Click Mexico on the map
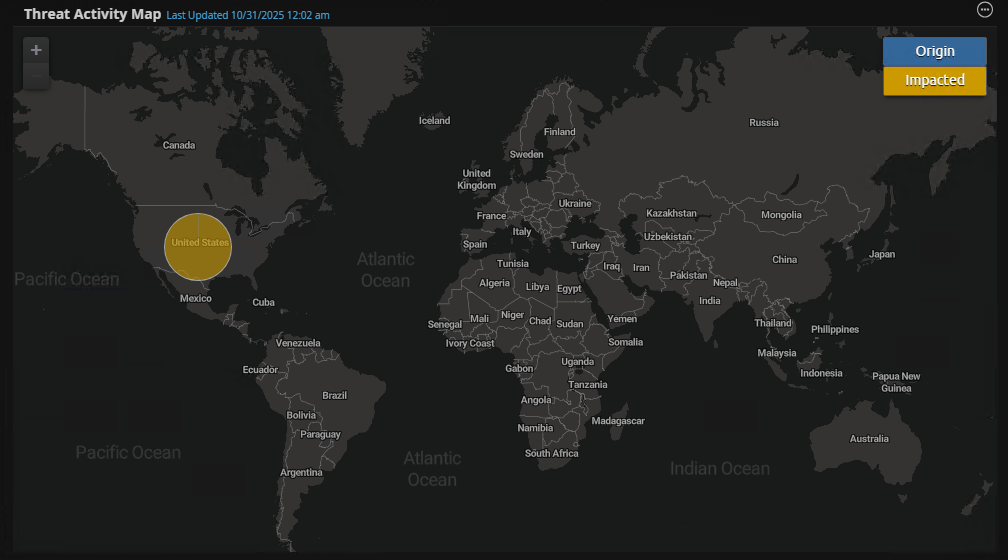The width and height of the screenshot is (1008, 560). (195, 299)
